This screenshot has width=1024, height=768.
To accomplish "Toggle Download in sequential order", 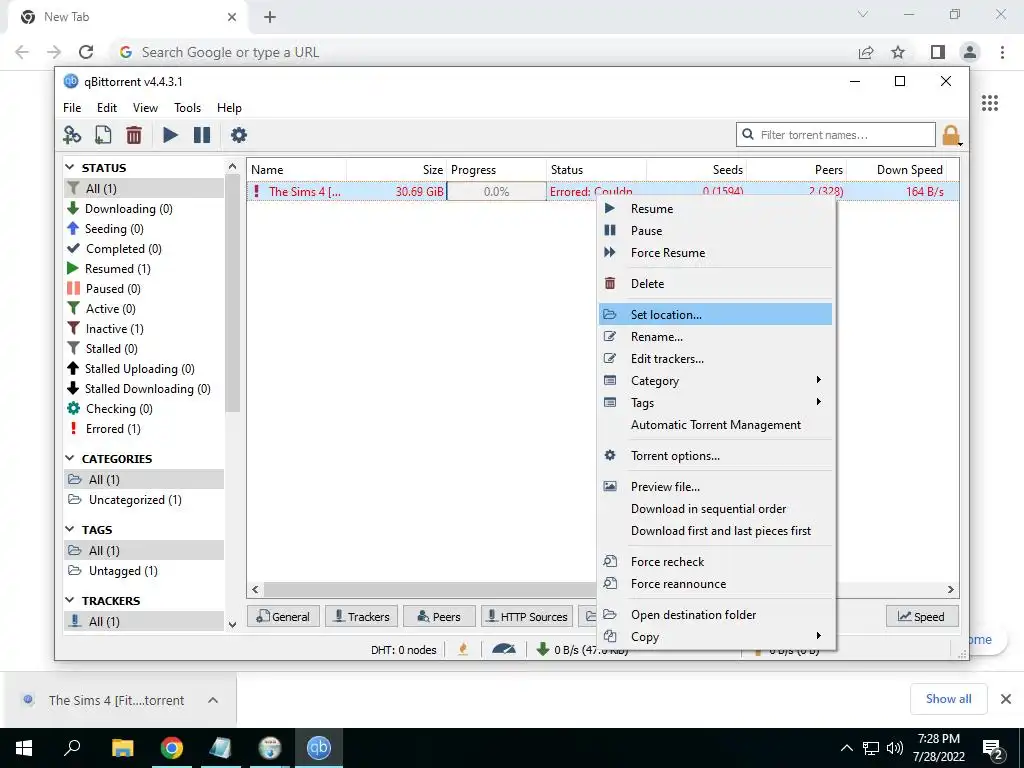I will (716, 509).
